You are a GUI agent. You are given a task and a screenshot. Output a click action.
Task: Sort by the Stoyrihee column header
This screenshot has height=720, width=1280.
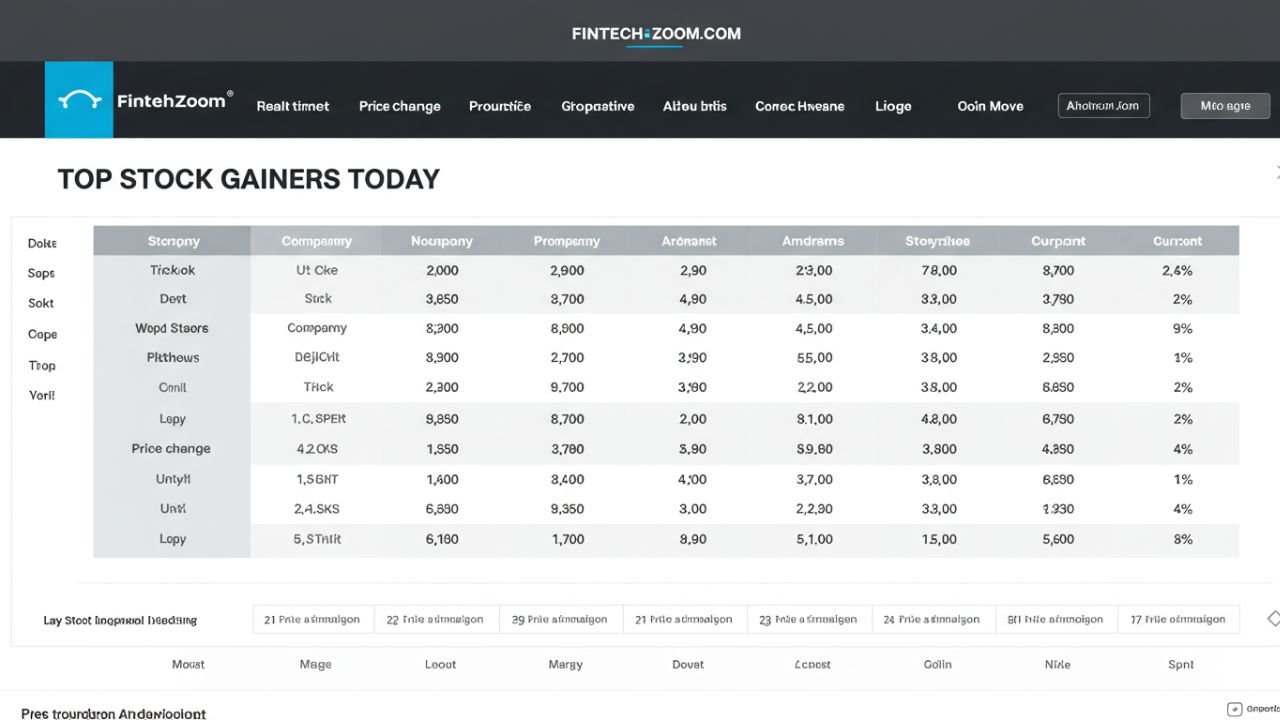[937, 241]
